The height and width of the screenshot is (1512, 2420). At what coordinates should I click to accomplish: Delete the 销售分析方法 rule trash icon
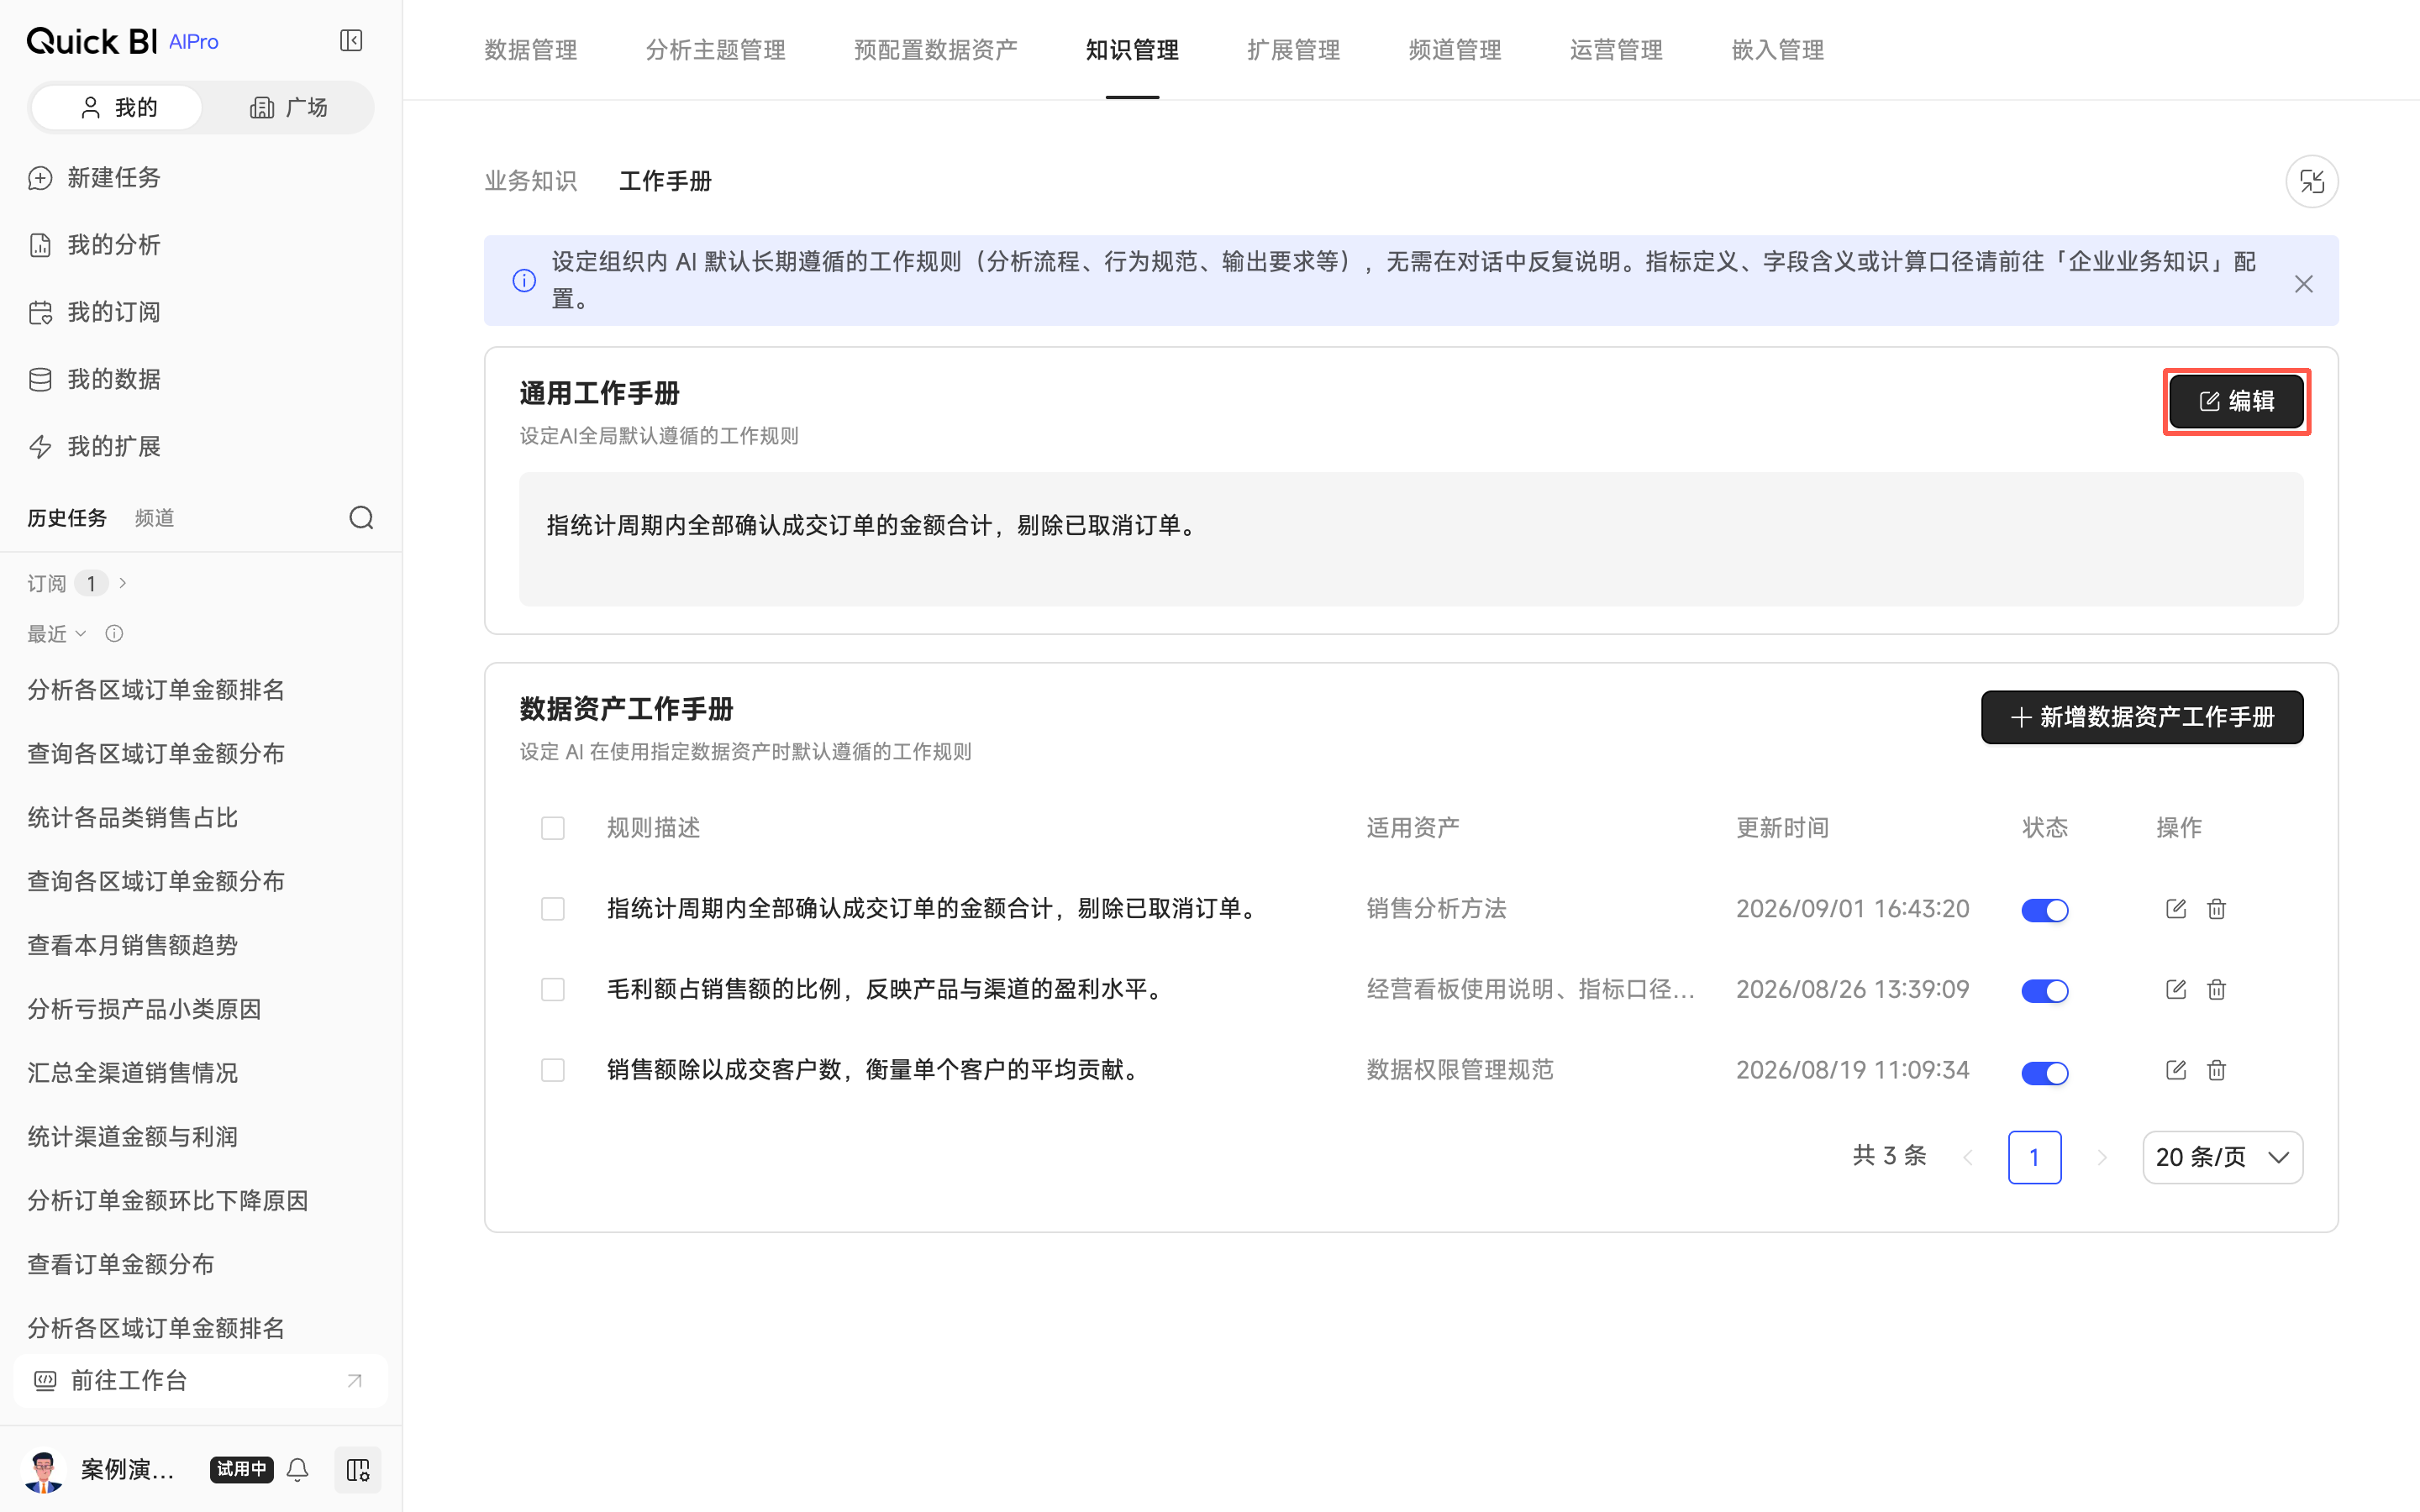coord(2216,908)
